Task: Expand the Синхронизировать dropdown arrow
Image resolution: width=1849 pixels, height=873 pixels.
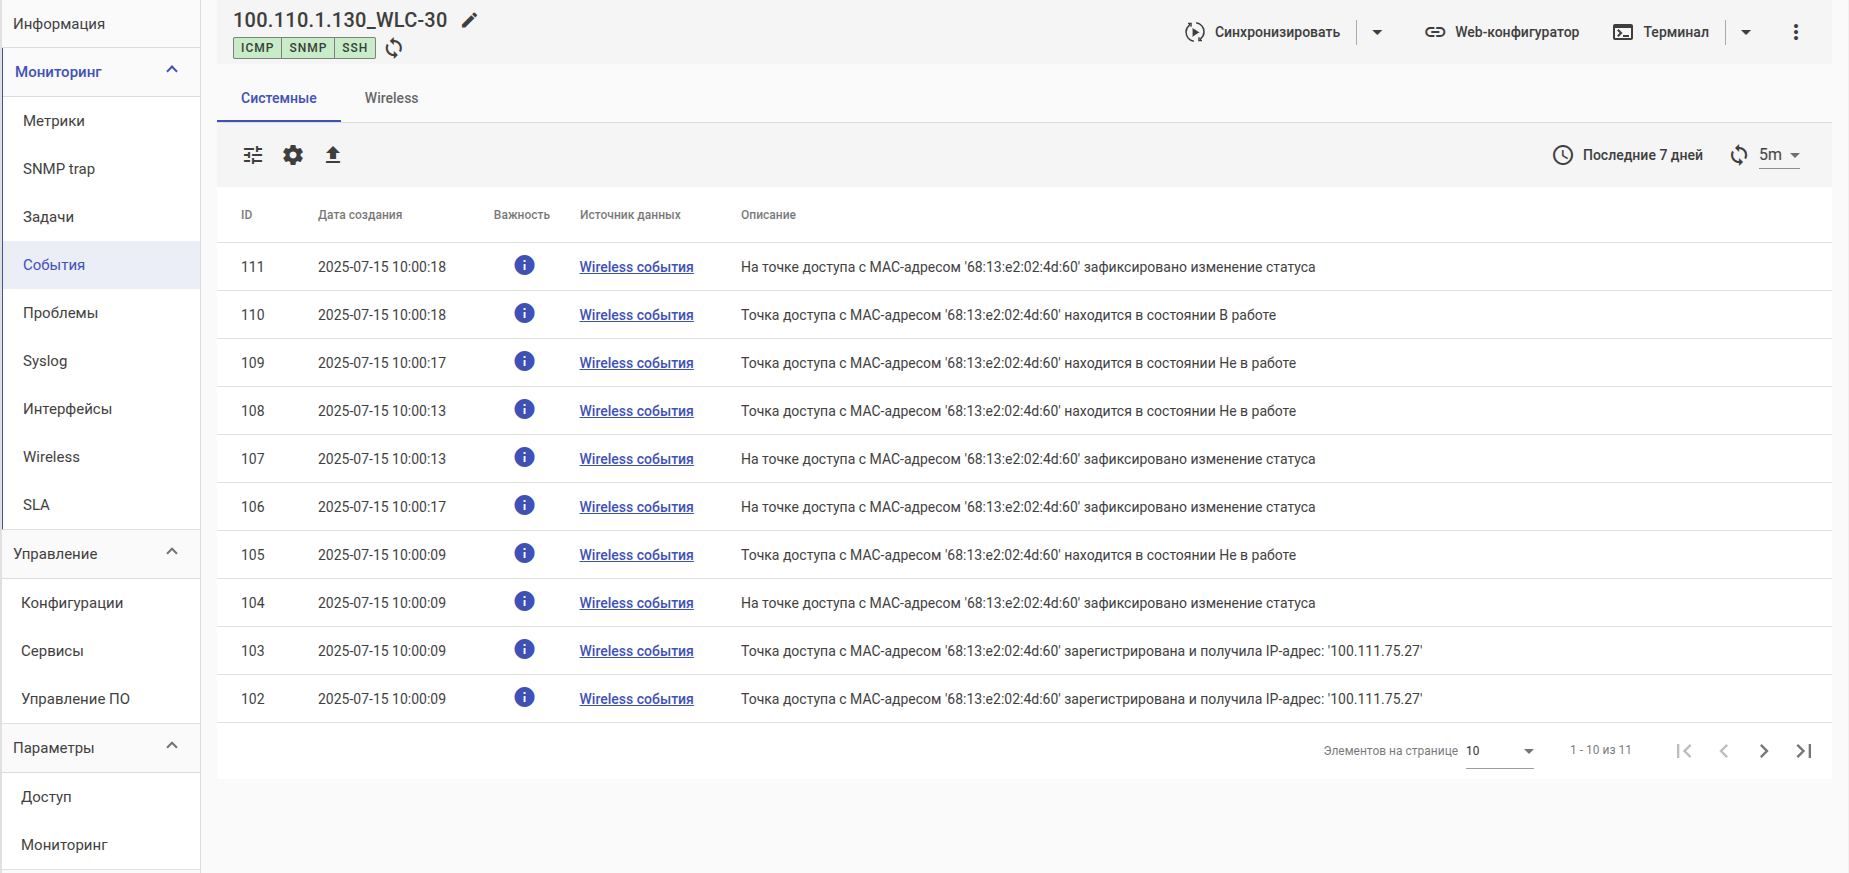Action: click(x=1377, y=32)
